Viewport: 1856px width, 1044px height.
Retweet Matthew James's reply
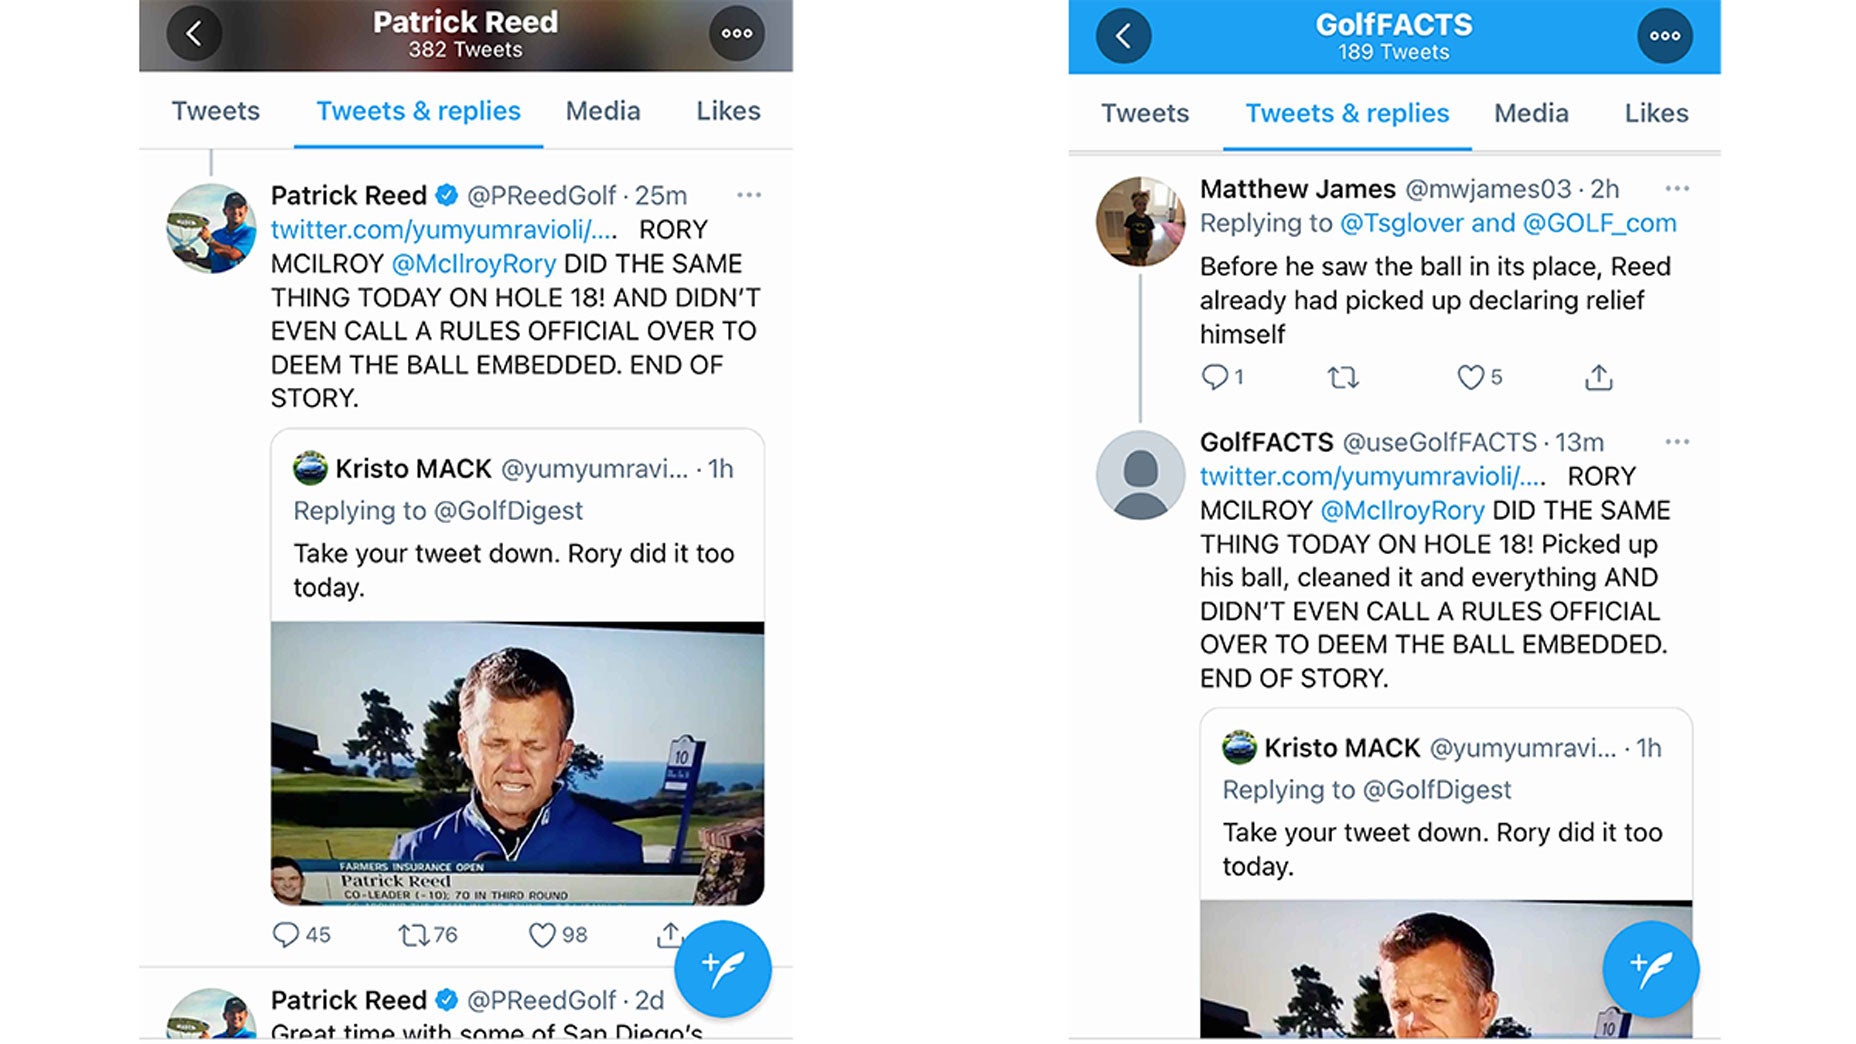[x=1343, y=377]
